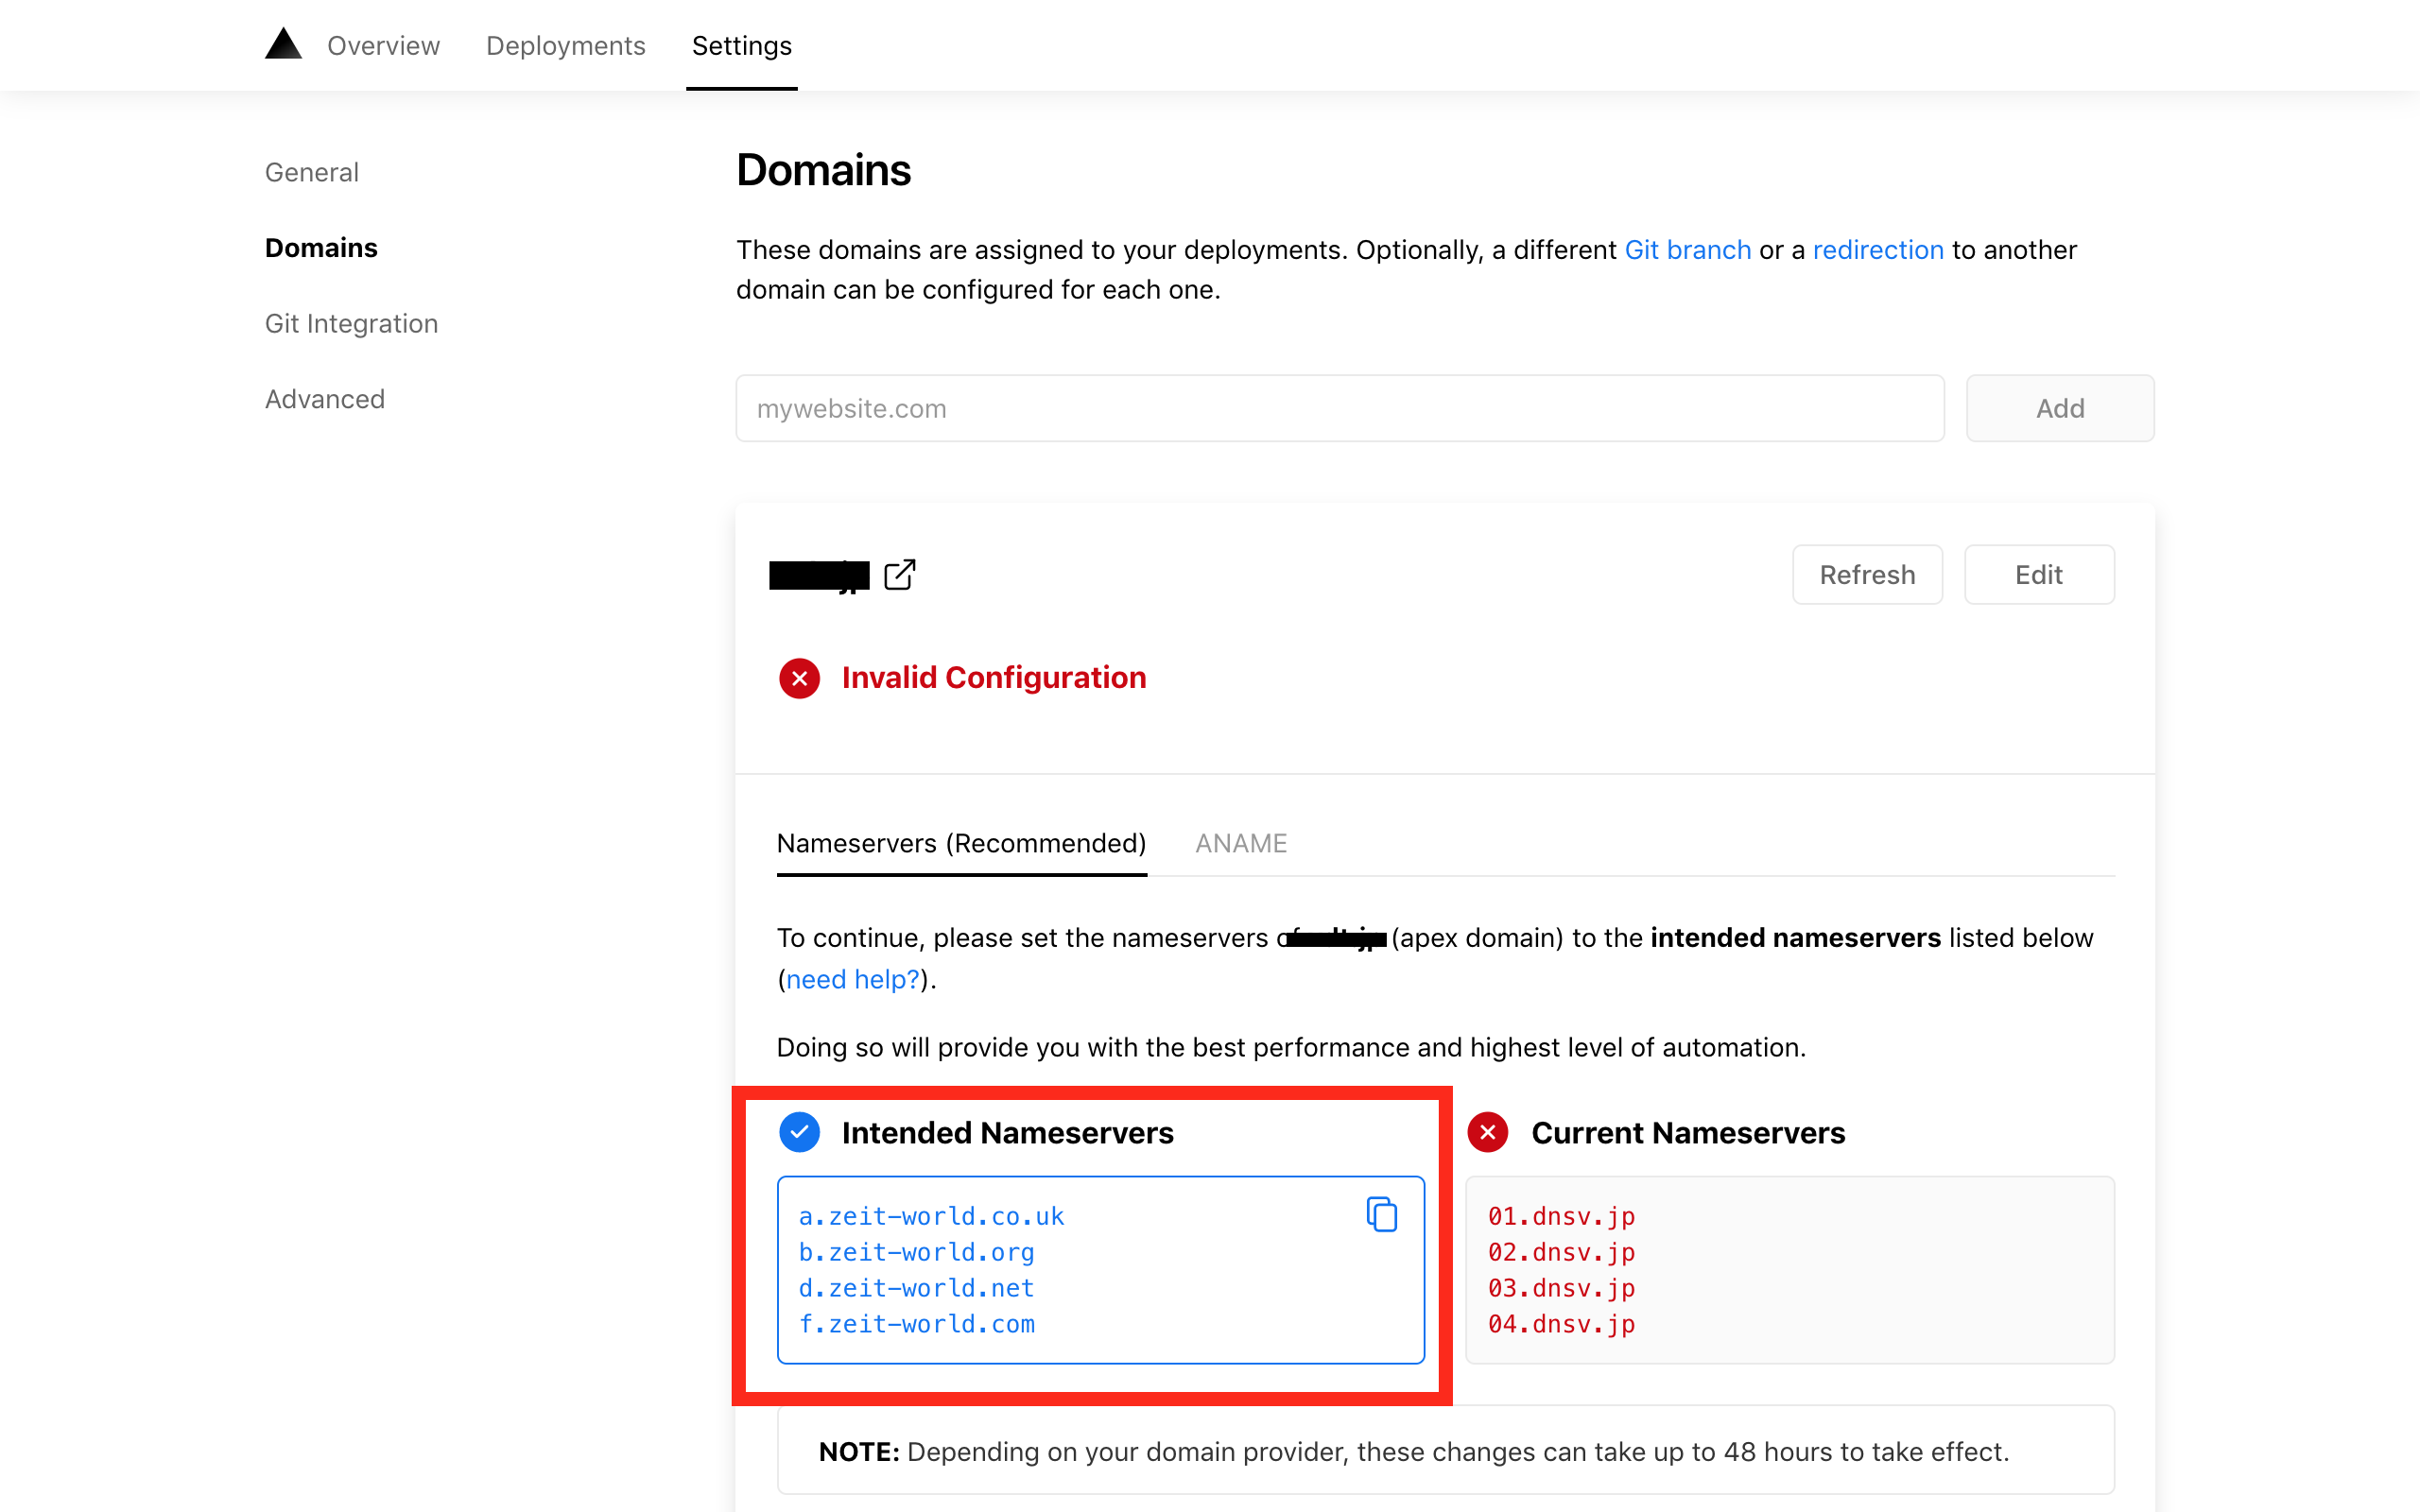This screenshot has height=1512, width=2420.
Task: Click the Vercel triangle logo
Action: point(283,45)
